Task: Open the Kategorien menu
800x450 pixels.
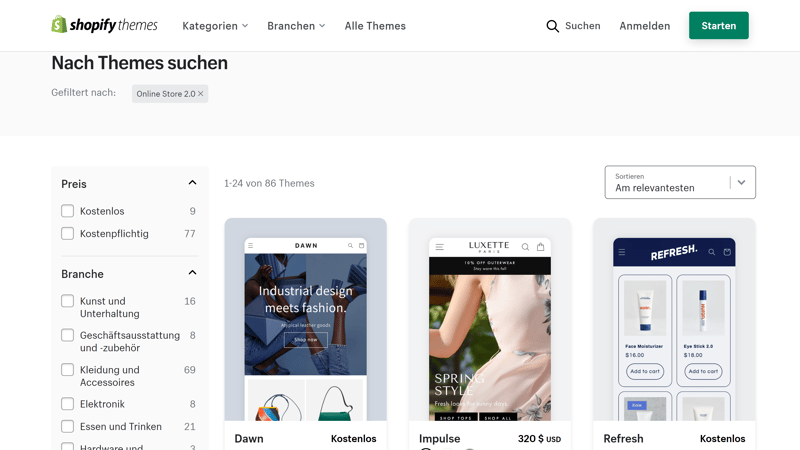Action: [x=215, y=26]
